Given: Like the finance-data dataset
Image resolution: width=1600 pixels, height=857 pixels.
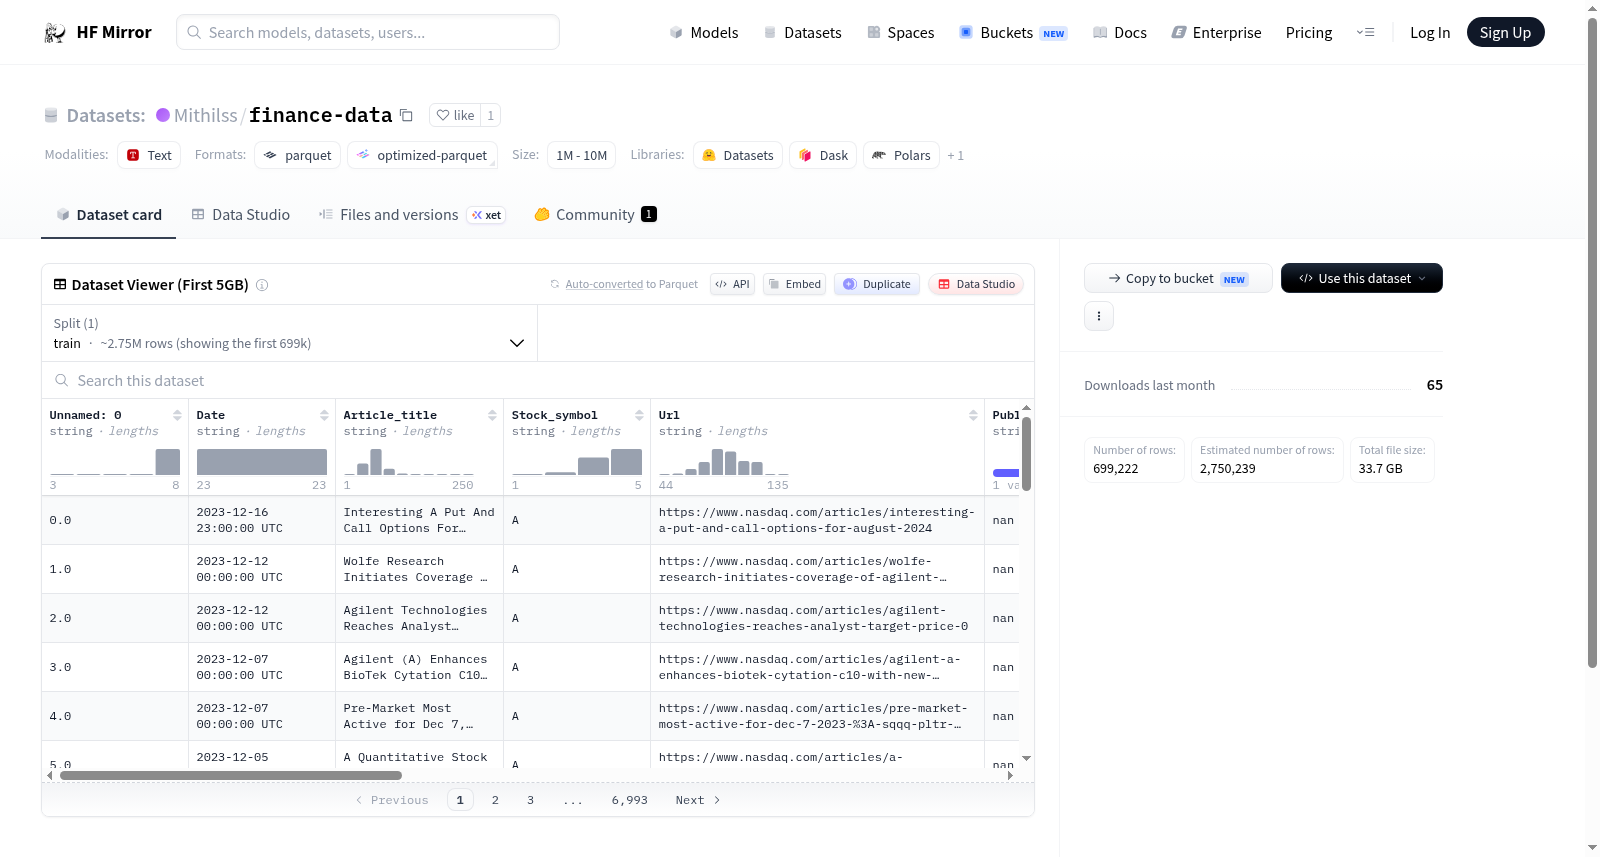Looking at the screenshot, I should (455, 115).
